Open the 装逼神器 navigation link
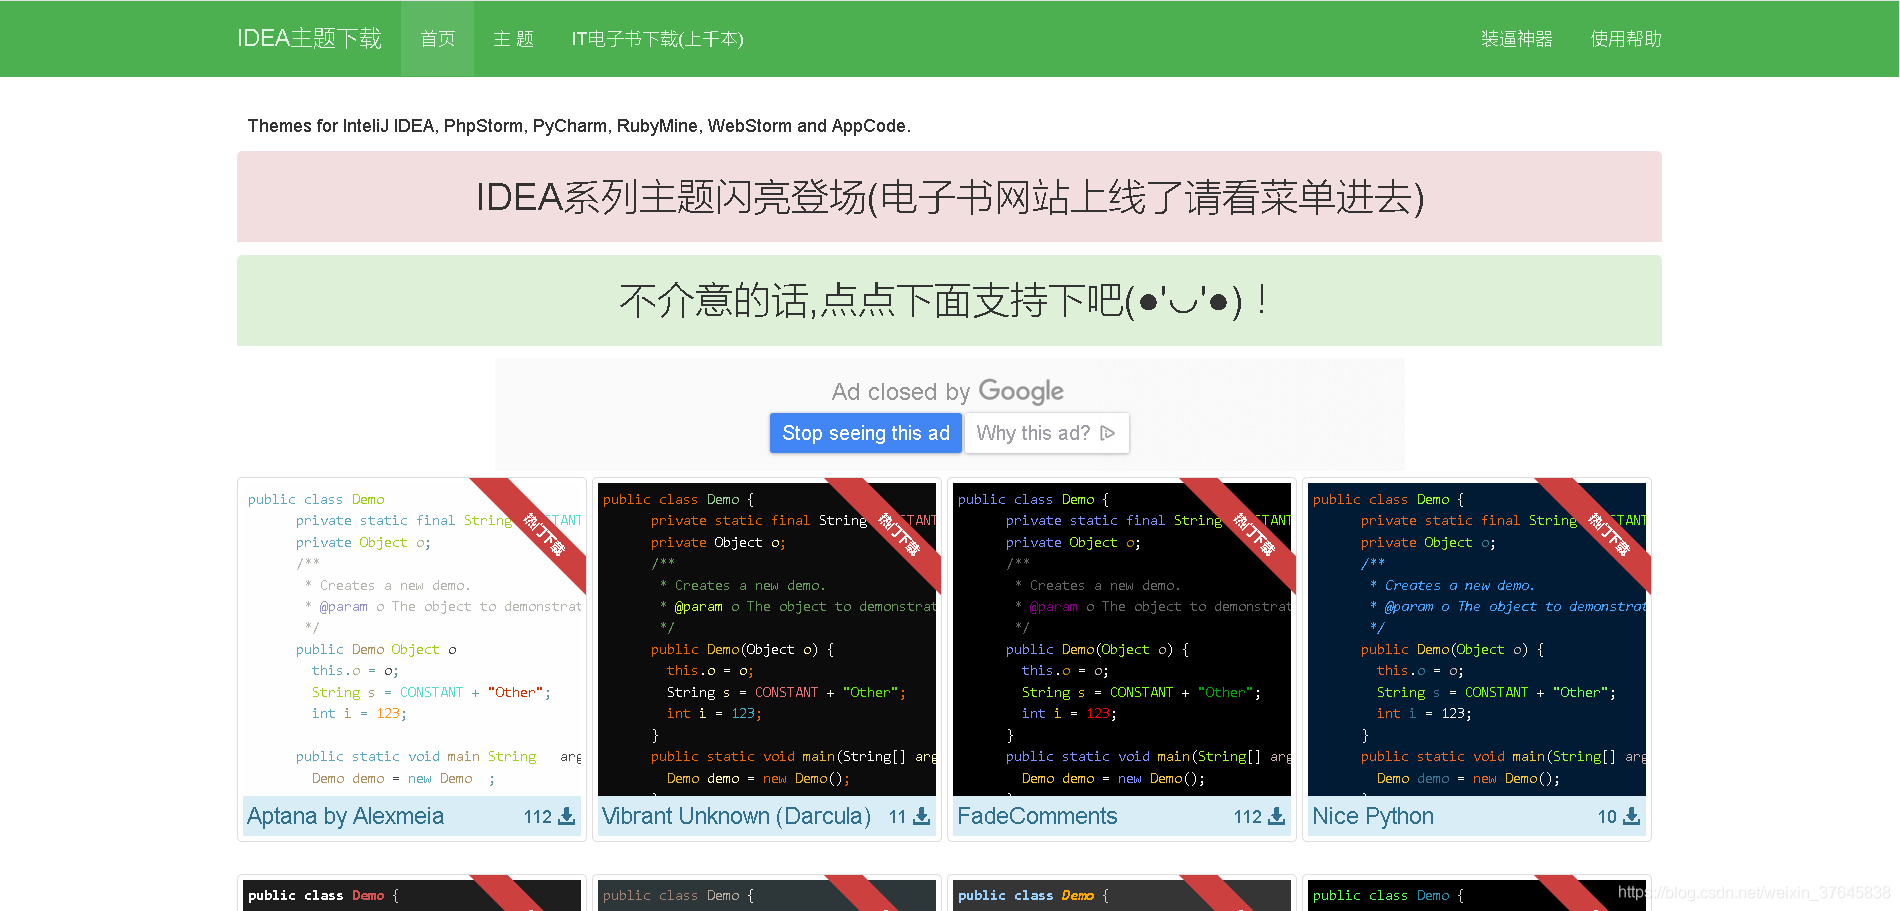1900x911 pixels. pos(1517,39)
